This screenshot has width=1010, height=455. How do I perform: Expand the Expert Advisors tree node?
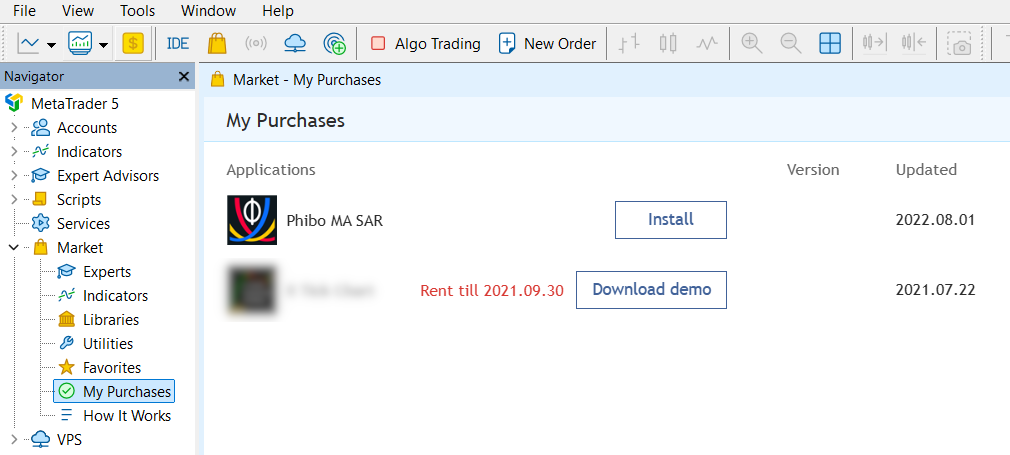point(13,176)
